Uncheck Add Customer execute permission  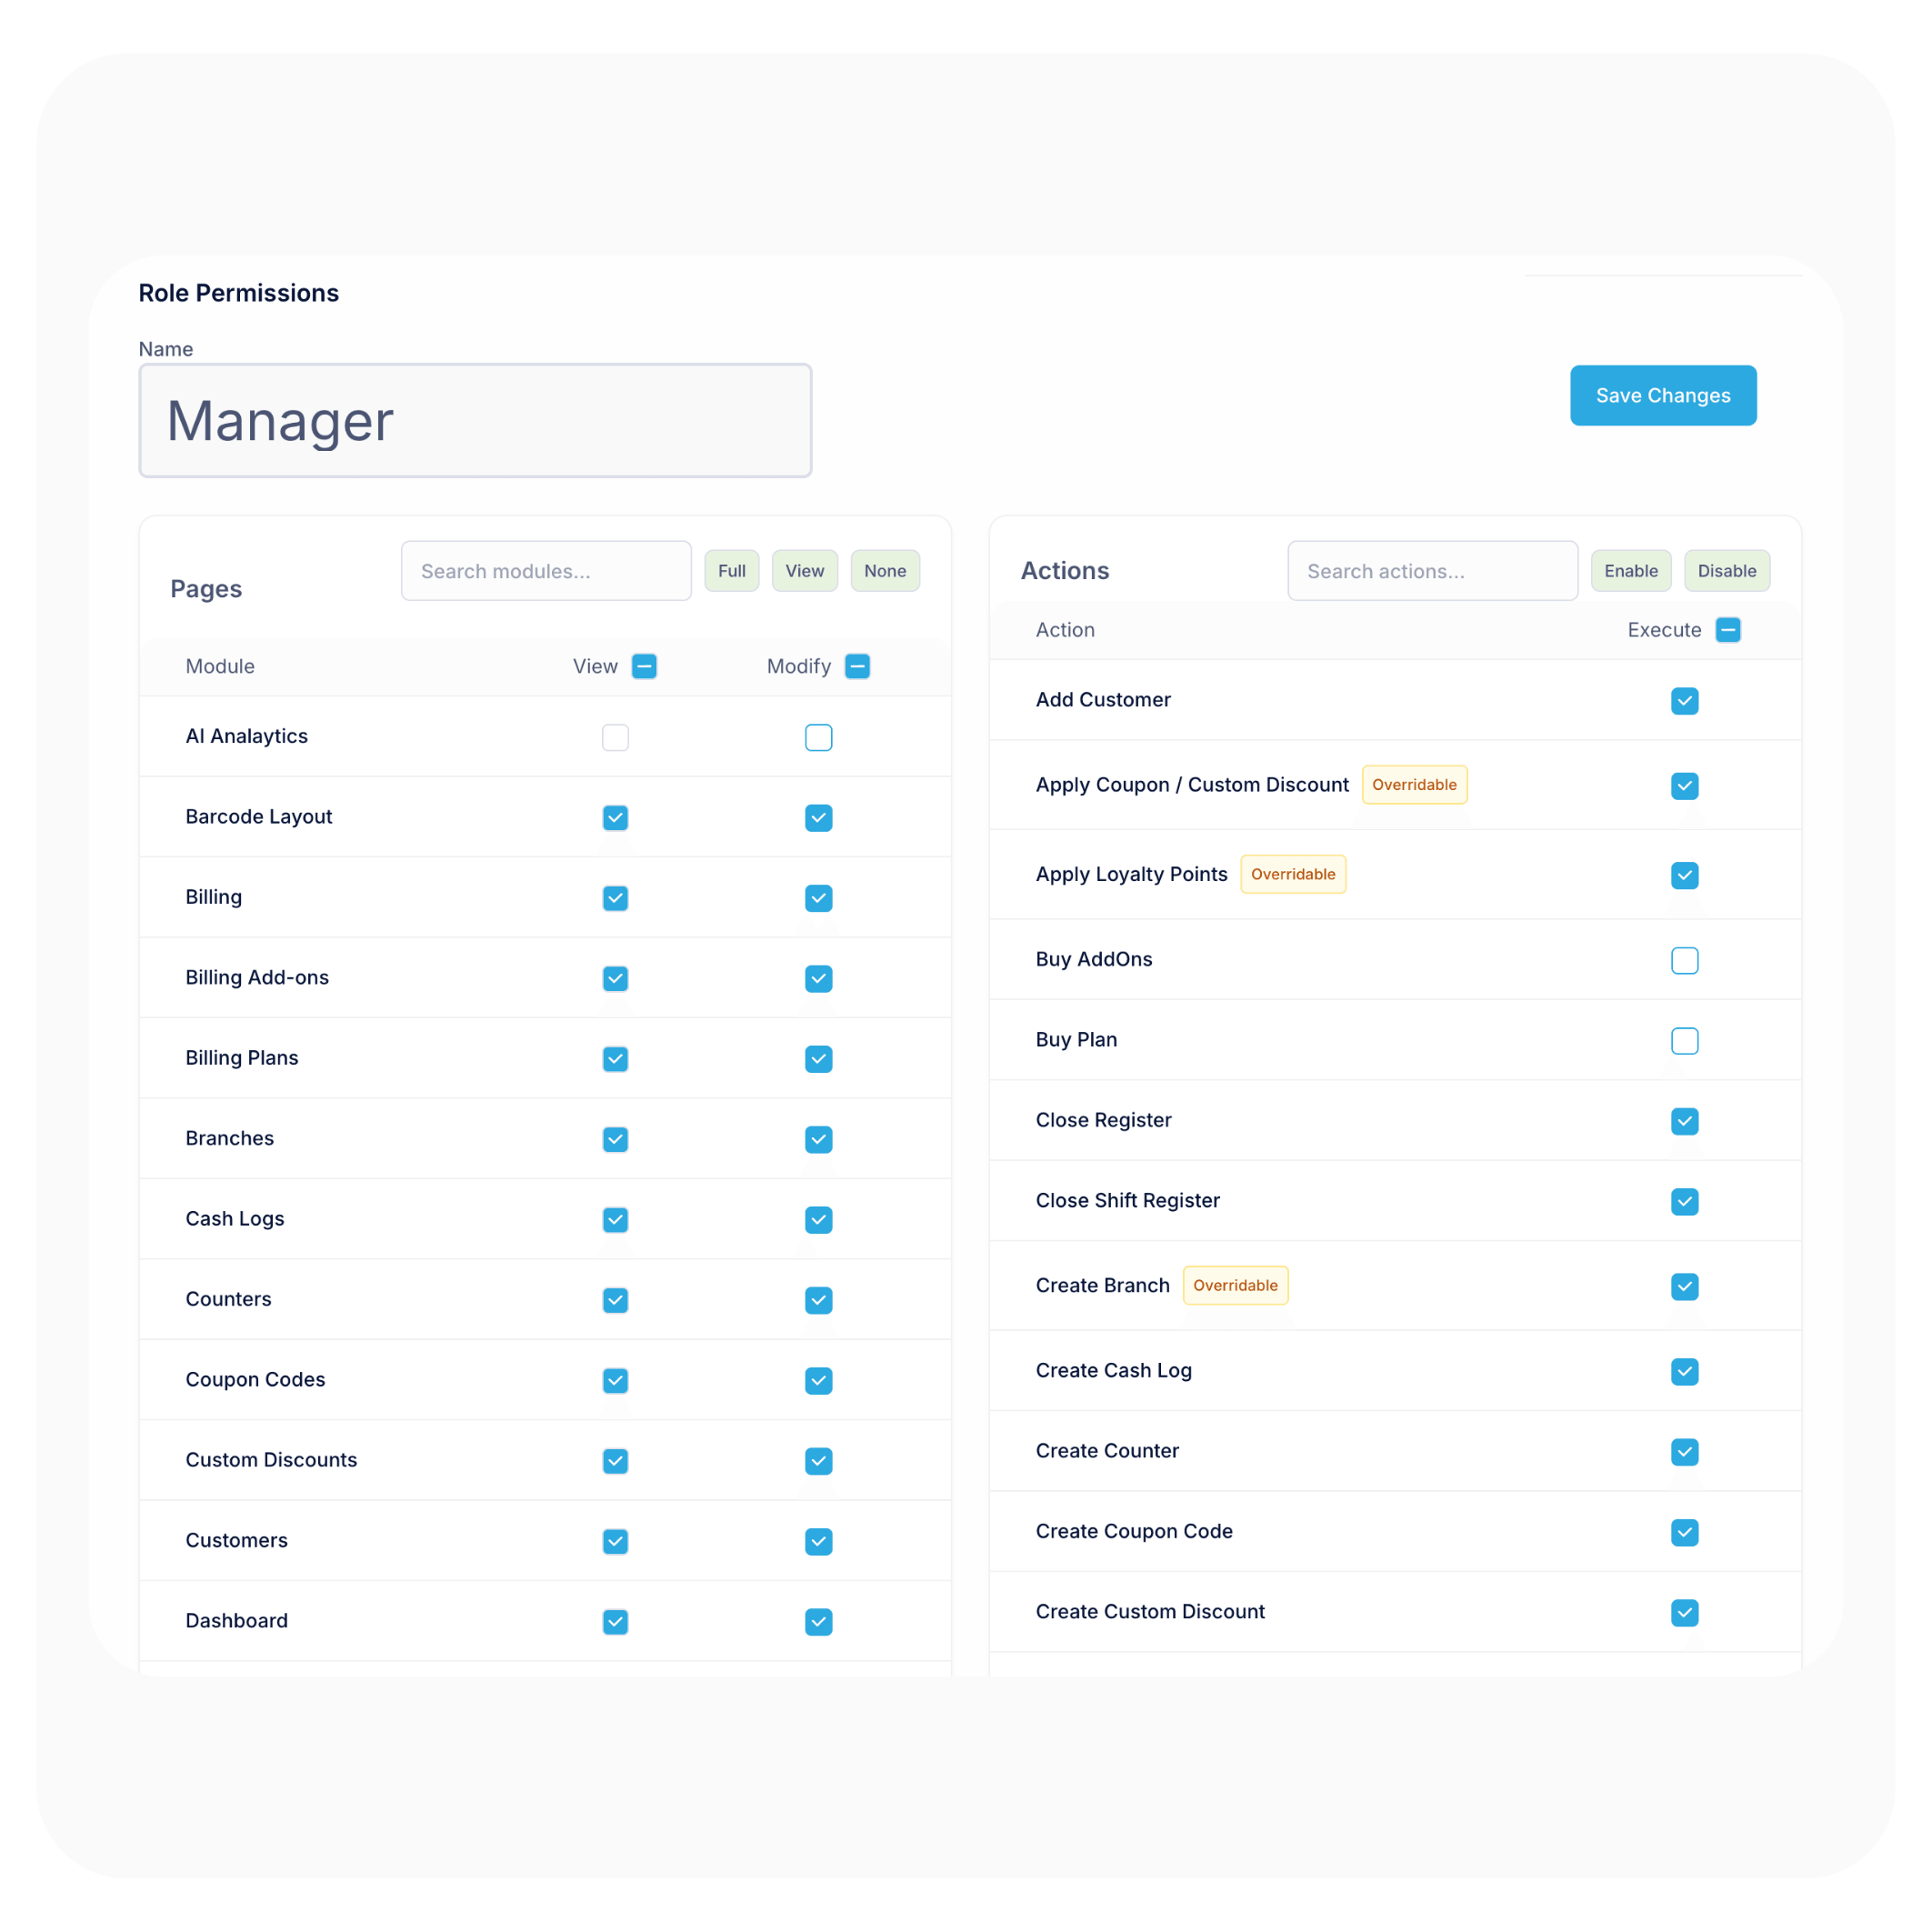pyautogui.click(x=1685, y=701)
